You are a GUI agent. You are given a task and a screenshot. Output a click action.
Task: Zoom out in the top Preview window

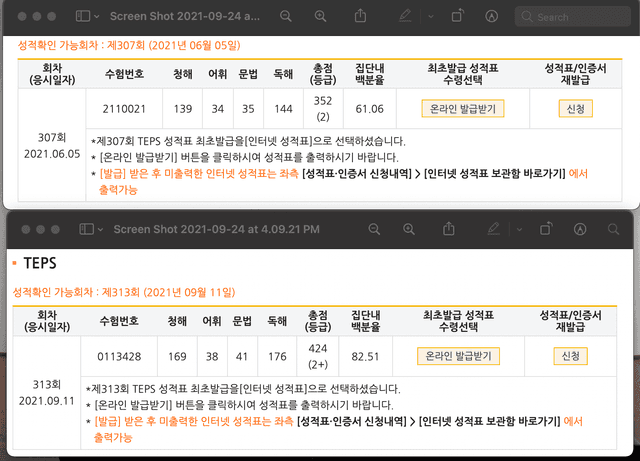[286, 16]
